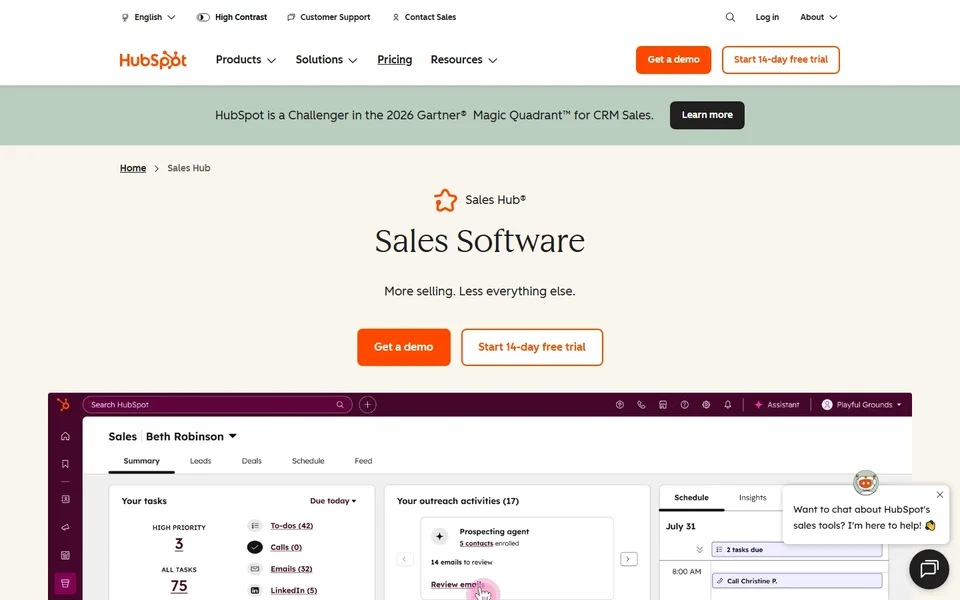Click hero Get a demo button
The height and width of the screenshot is (600, 960).
click(403, 347)
